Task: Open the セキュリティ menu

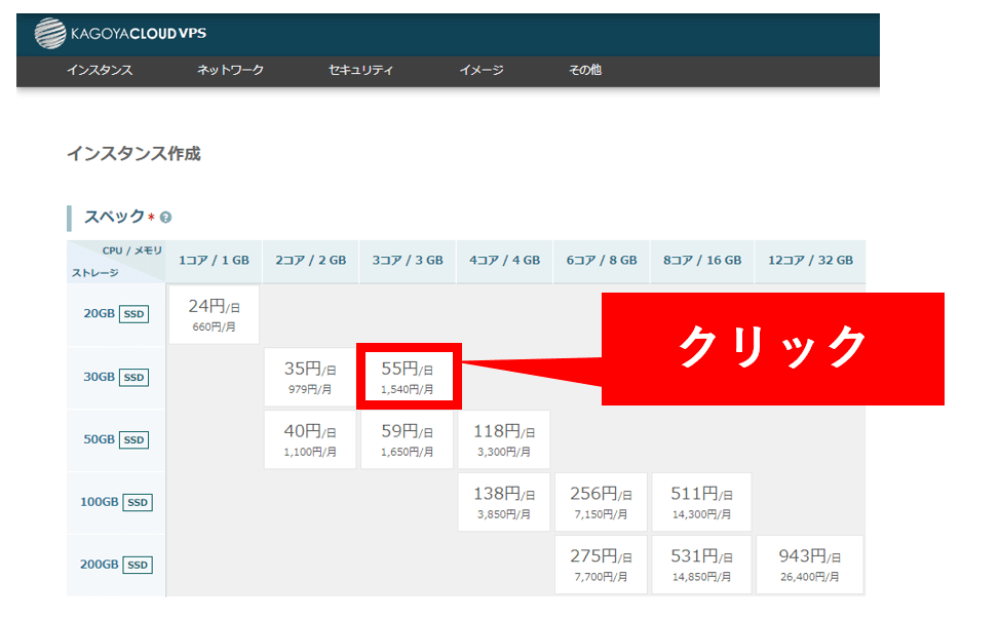Action: pyautogui.click(x=361, y=70)
